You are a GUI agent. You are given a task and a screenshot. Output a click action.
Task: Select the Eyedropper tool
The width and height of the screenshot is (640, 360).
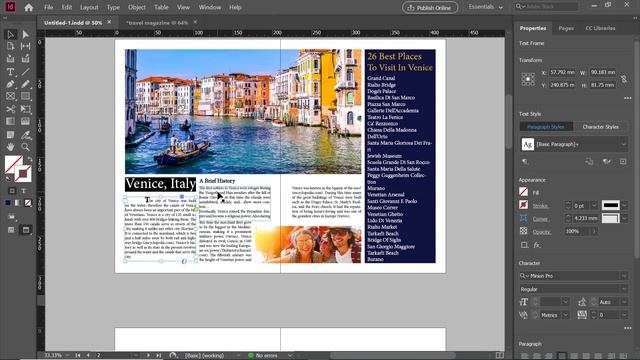click(x=25, y=134)
